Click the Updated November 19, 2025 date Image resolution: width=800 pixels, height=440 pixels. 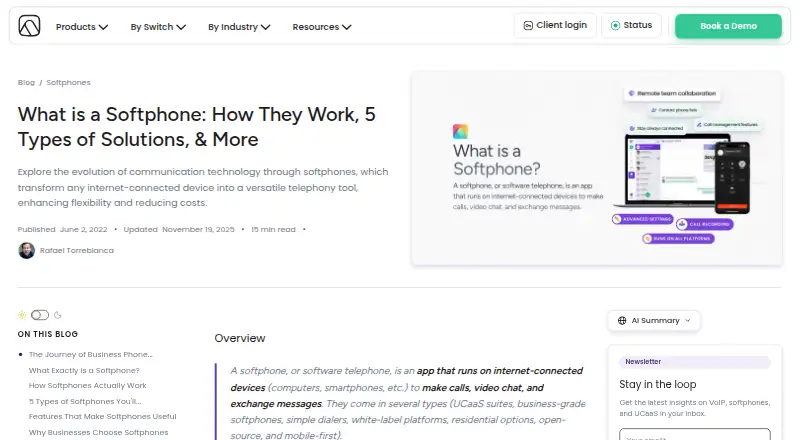[x=179, y=229]
